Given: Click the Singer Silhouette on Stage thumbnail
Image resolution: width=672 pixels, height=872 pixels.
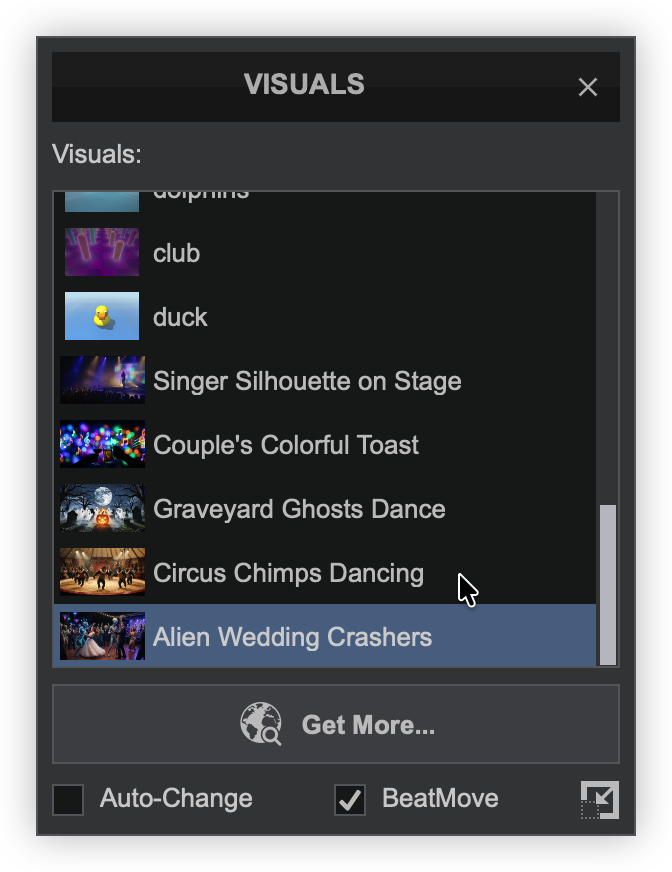Looking at the screenshot, I should pos(102,381).
